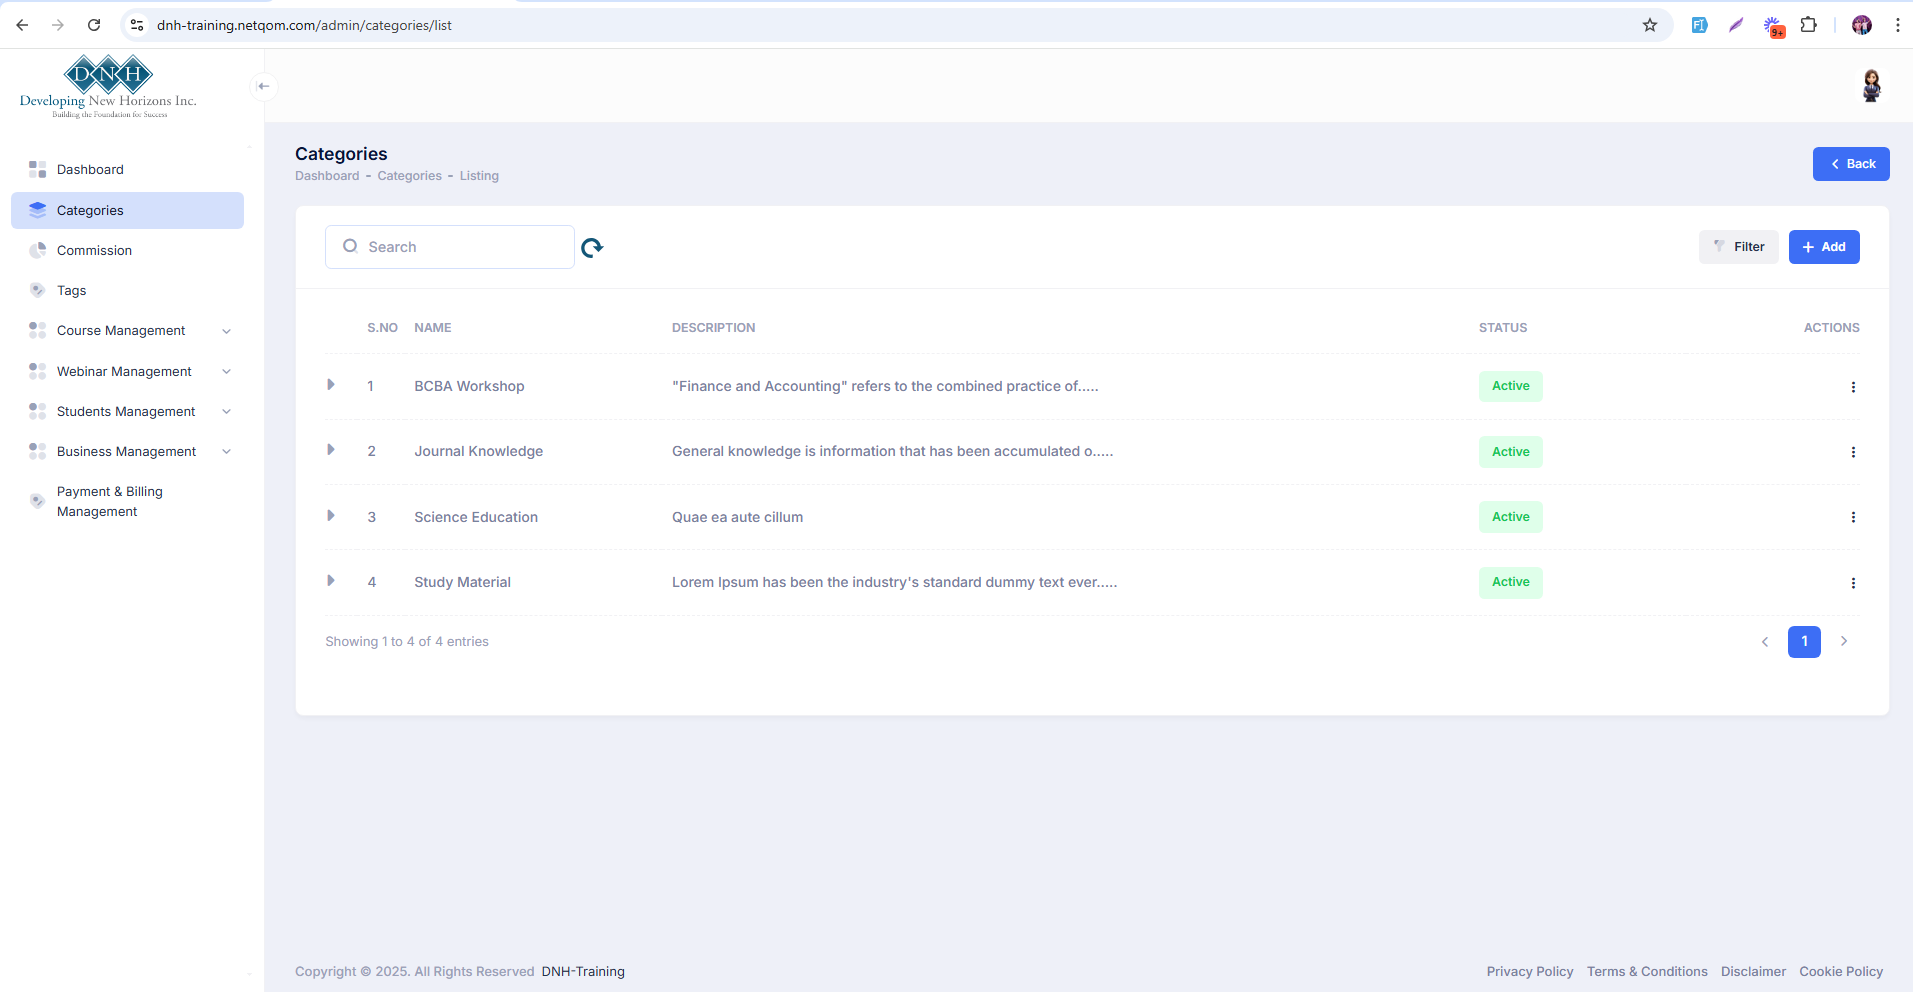
Task: Expand the Science Education row
Action: [331, 516]
